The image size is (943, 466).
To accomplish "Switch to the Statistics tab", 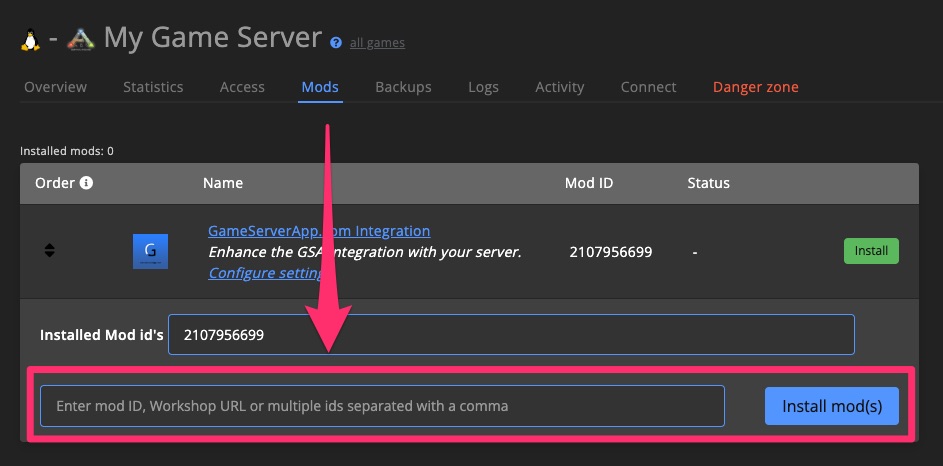I will 153,87.
